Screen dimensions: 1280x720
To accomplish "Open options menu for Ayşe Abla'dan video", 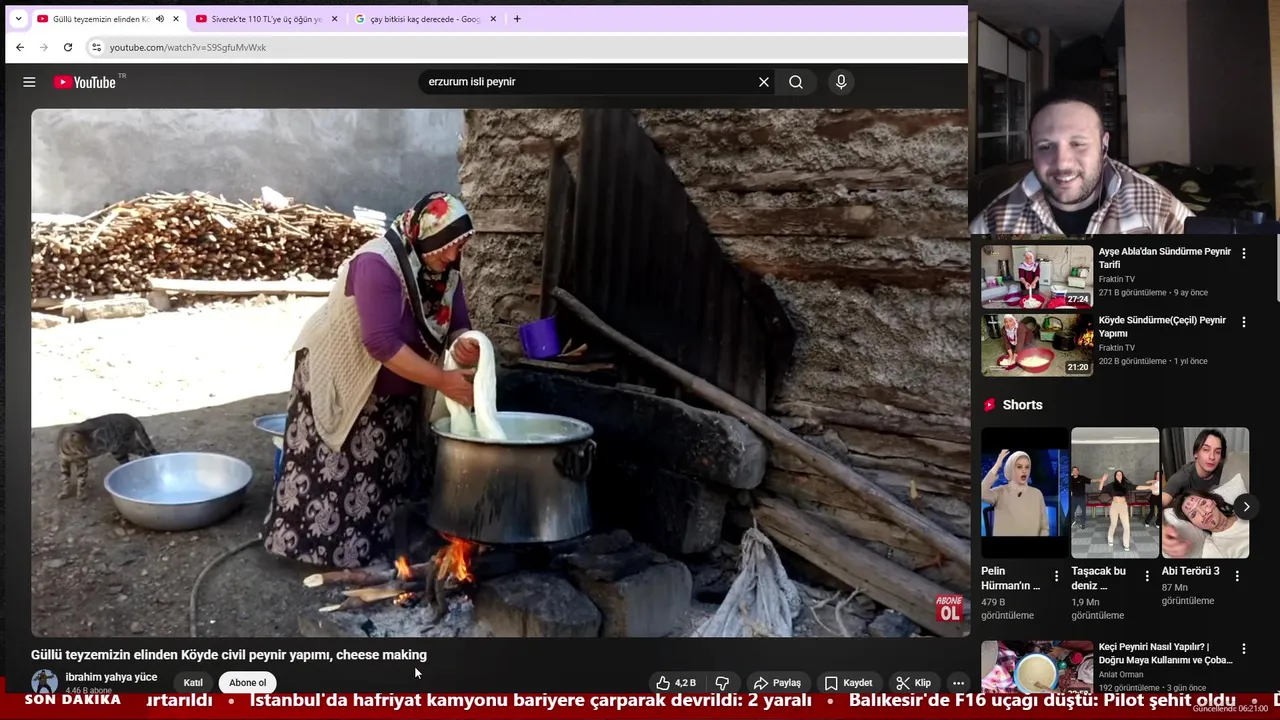I will (x=1244, y=254).
